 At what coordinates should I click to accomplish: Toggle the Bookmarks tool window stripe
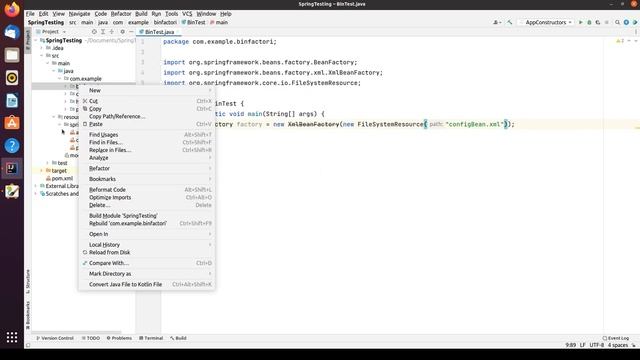pyautogui.click(x=28, y=315)
